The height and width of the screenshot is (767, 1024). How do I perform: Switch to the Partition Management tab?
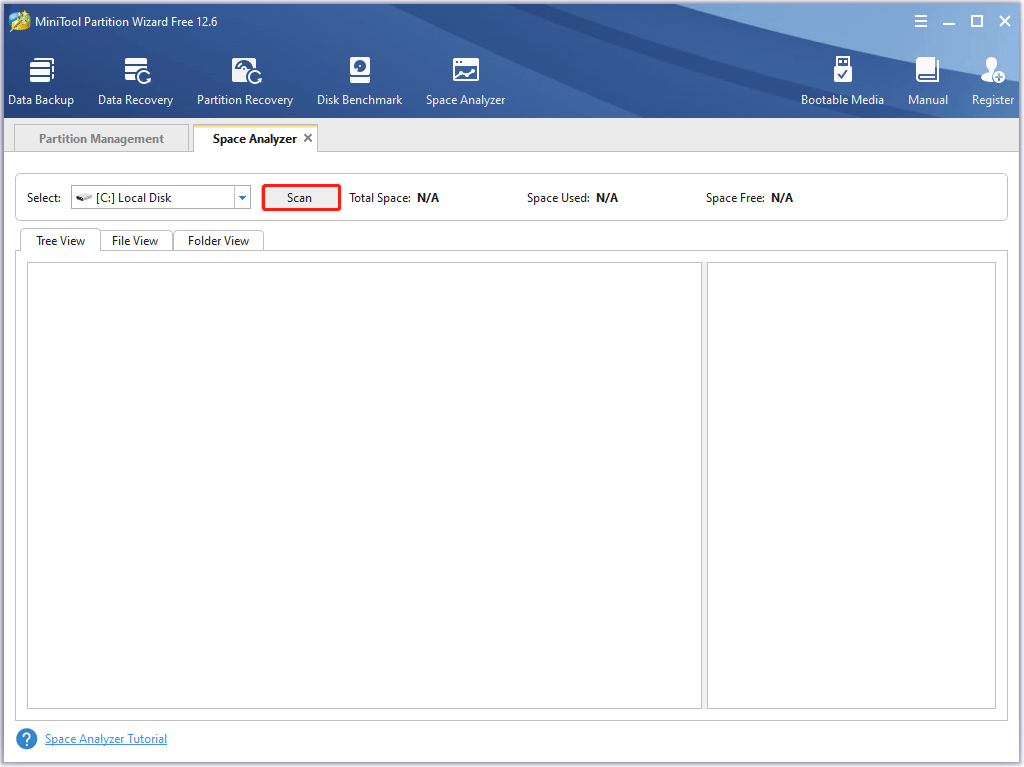[101, 139]
